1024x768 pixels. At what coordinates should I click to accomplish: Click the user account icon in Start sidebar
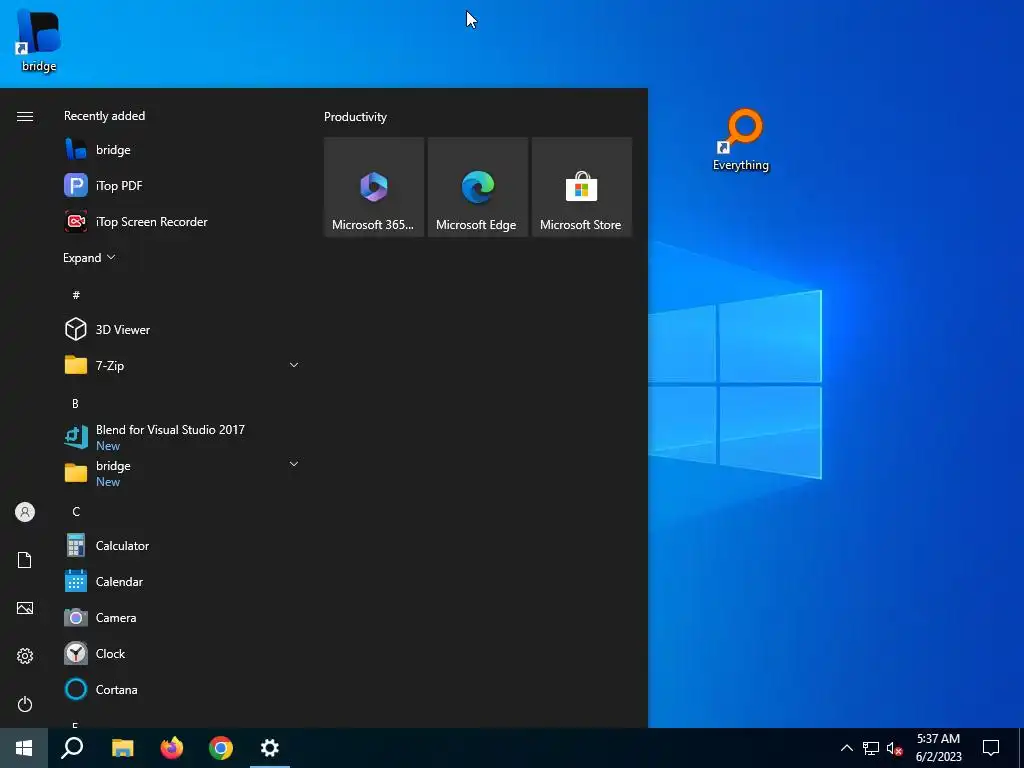25,512
